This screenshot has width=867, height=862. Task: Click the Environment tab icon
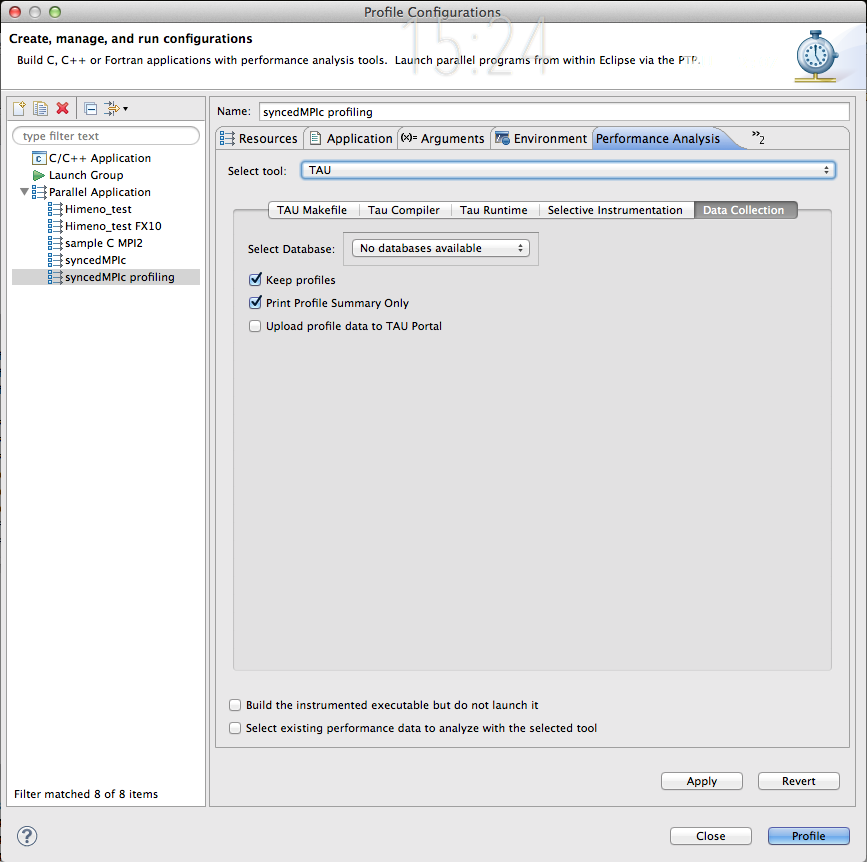[x=502, y=138]
